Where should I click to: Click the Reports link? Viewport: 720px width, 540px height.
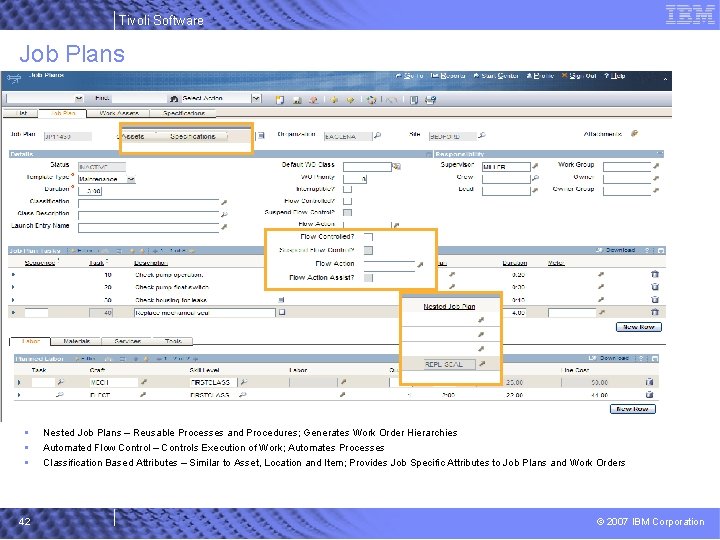click(448, 76)
